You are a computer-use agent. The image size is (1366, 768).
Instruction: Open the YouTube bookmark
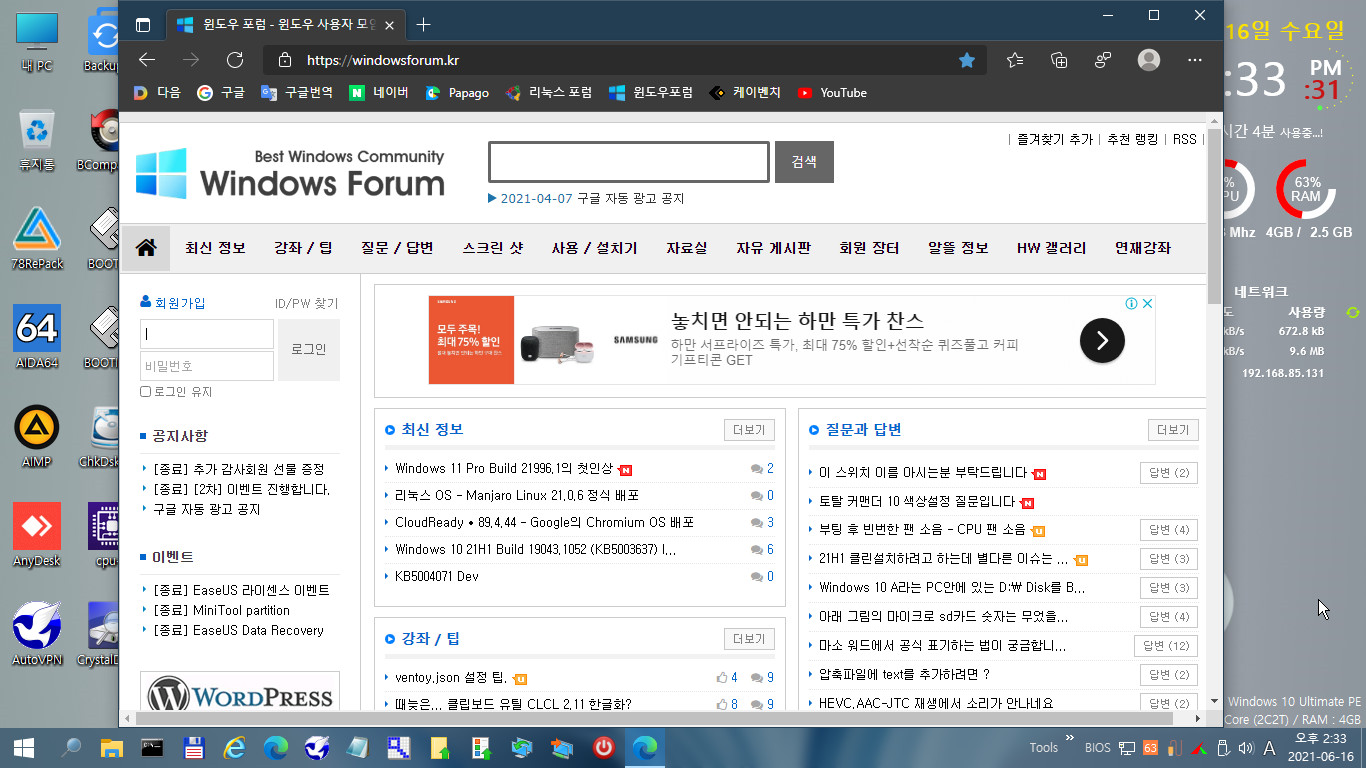[832, 92]
